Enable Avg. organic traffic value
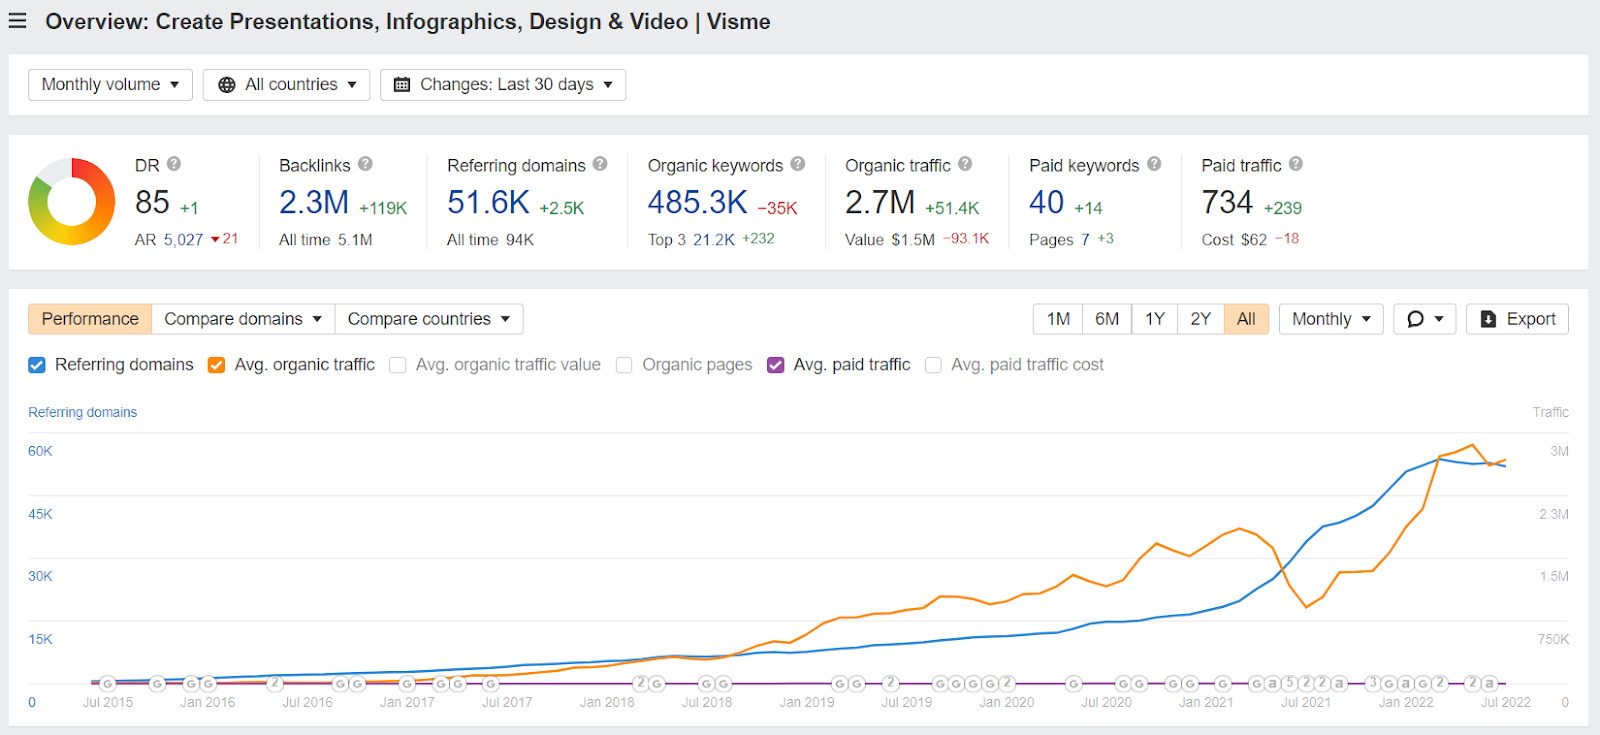 (x=398, y=365)
